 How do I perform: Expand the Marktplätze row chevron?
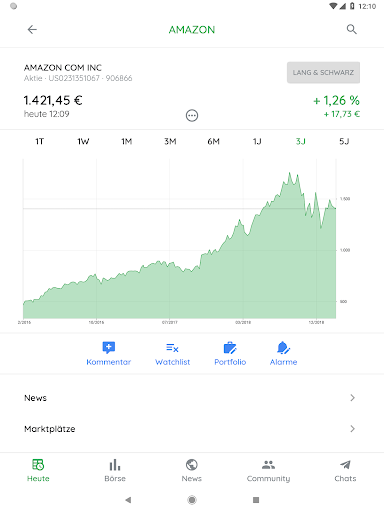click(352, 429)
